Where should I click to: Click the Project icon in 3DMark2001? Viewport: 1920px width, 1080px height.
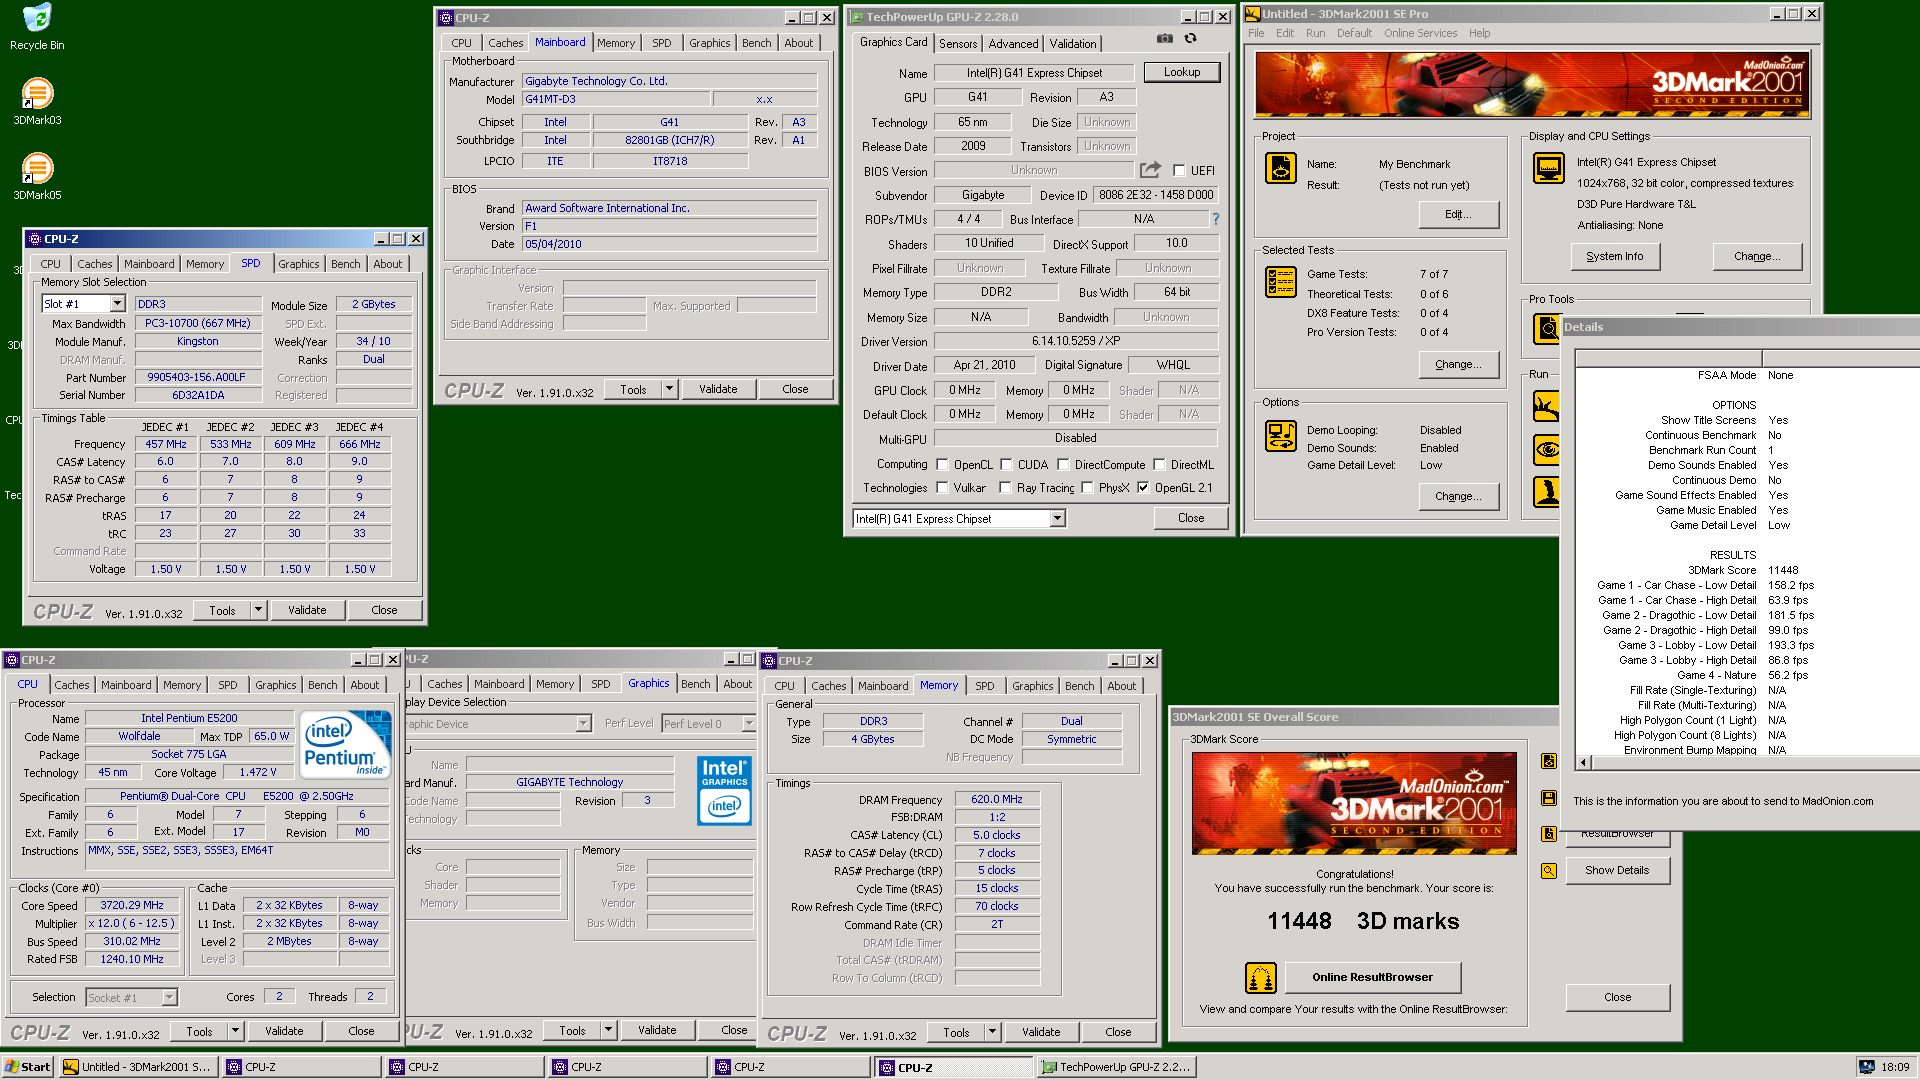coord(1280,168)
